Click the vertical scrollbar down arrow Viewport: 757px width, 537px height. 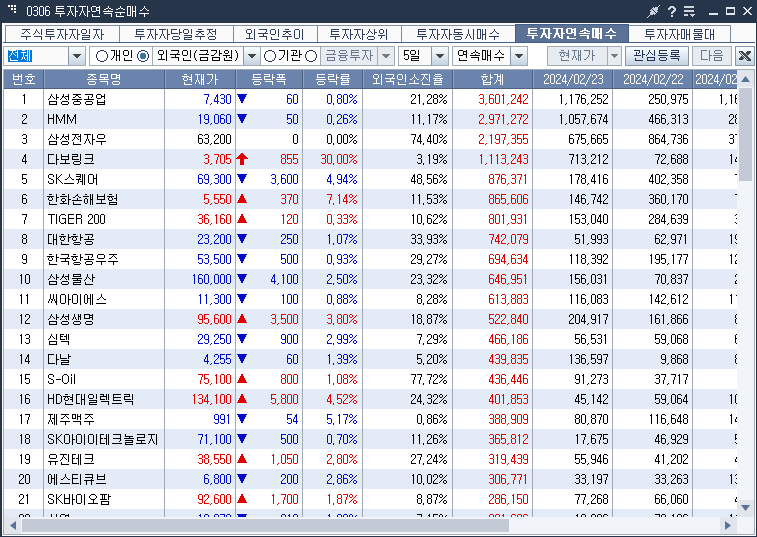(x=745, y=507)
